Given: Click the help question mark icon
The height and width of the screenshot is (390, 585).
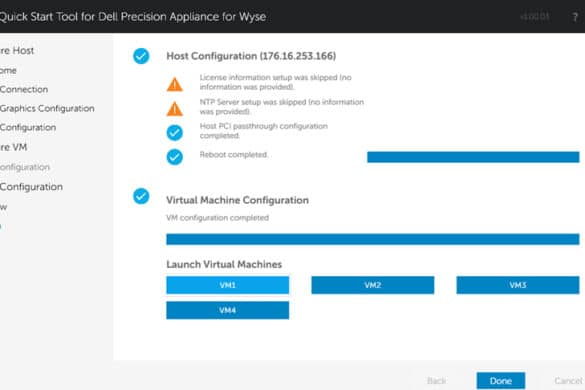Looking at the screenshot, I should (575, 17).
